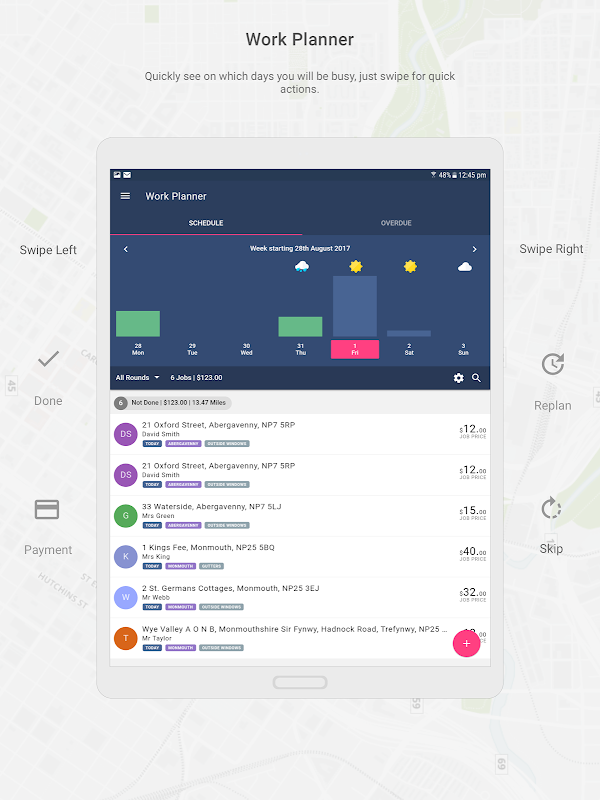This screenshot has height=800, width=600.
Task: Go to next week arrow
Action: tap(474, 249)
